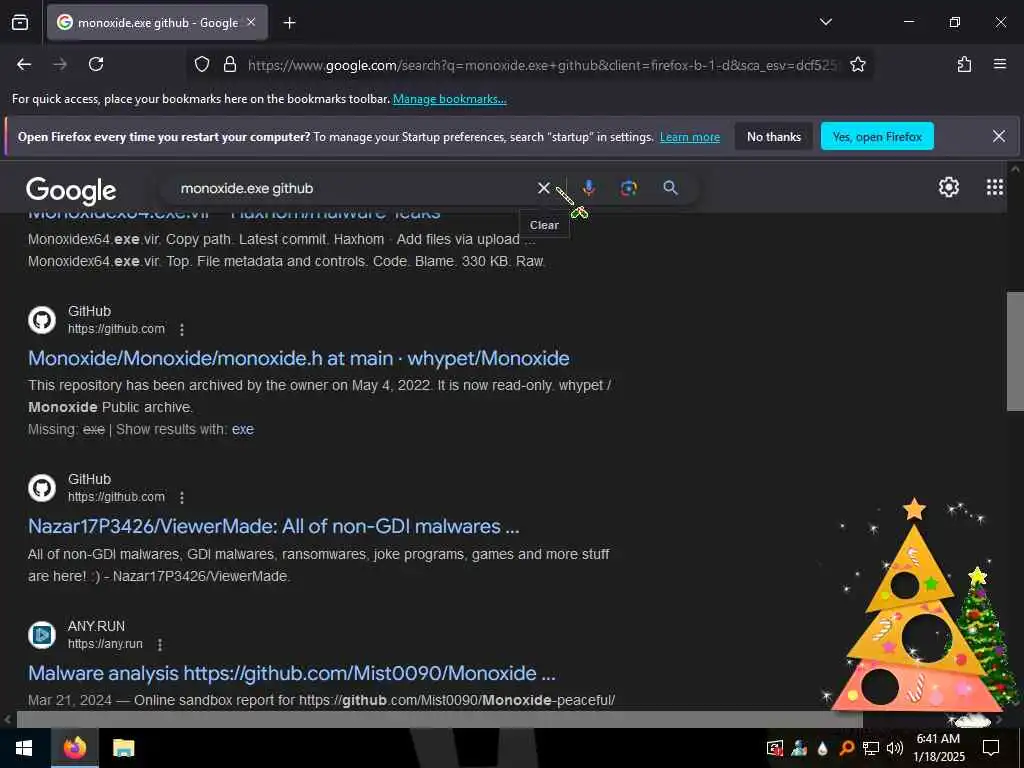
Task: Click the Firefox taskbar icon
Action: click(75, 748)
